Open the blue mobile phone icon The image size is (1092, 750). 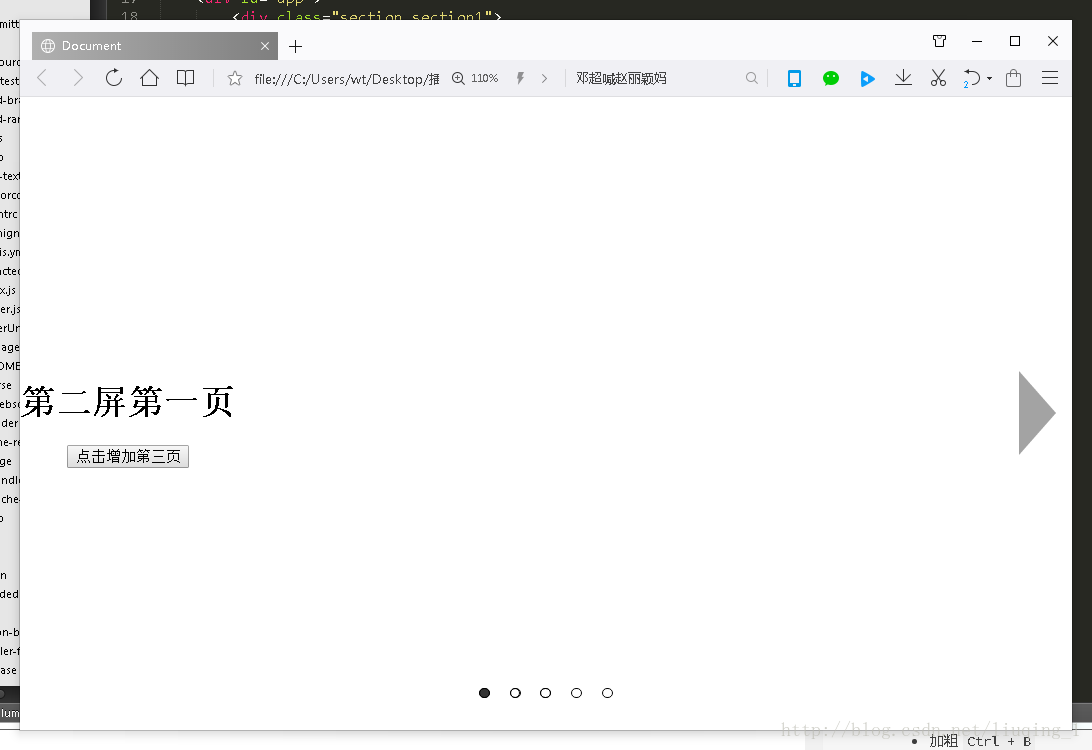coord(794,79)
